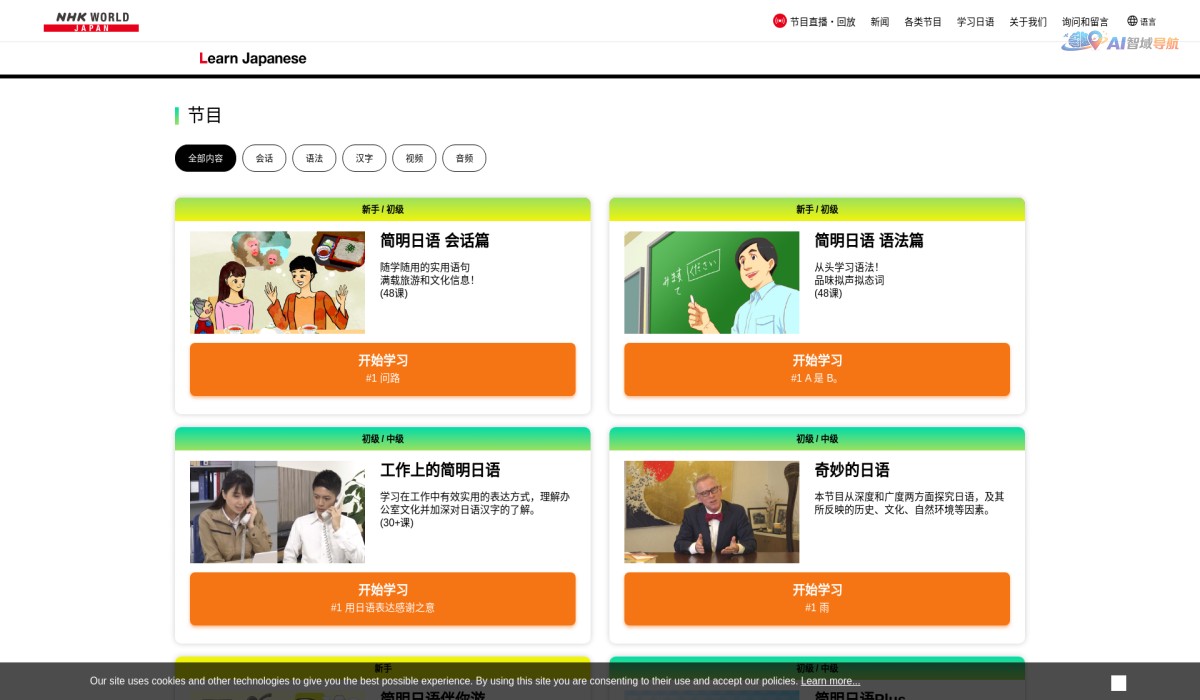Select the 汉字 filter

(x=364, y=158)
